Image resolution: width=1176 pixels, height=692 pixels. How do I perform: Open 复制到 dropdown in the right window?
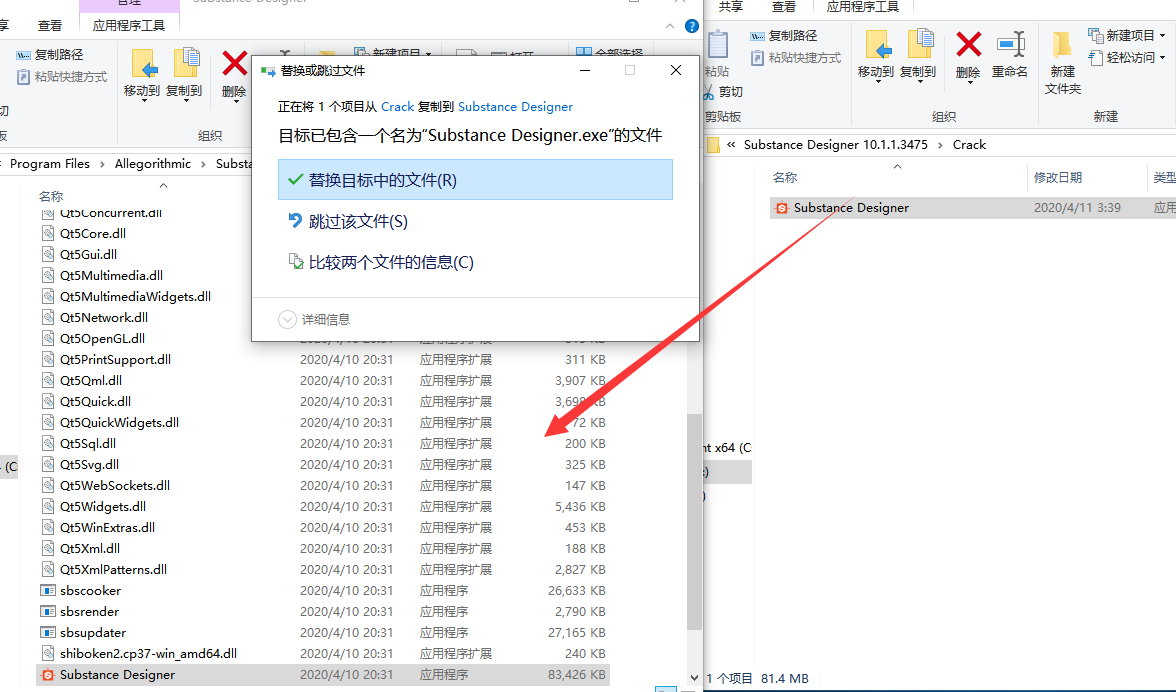[920, 81]
